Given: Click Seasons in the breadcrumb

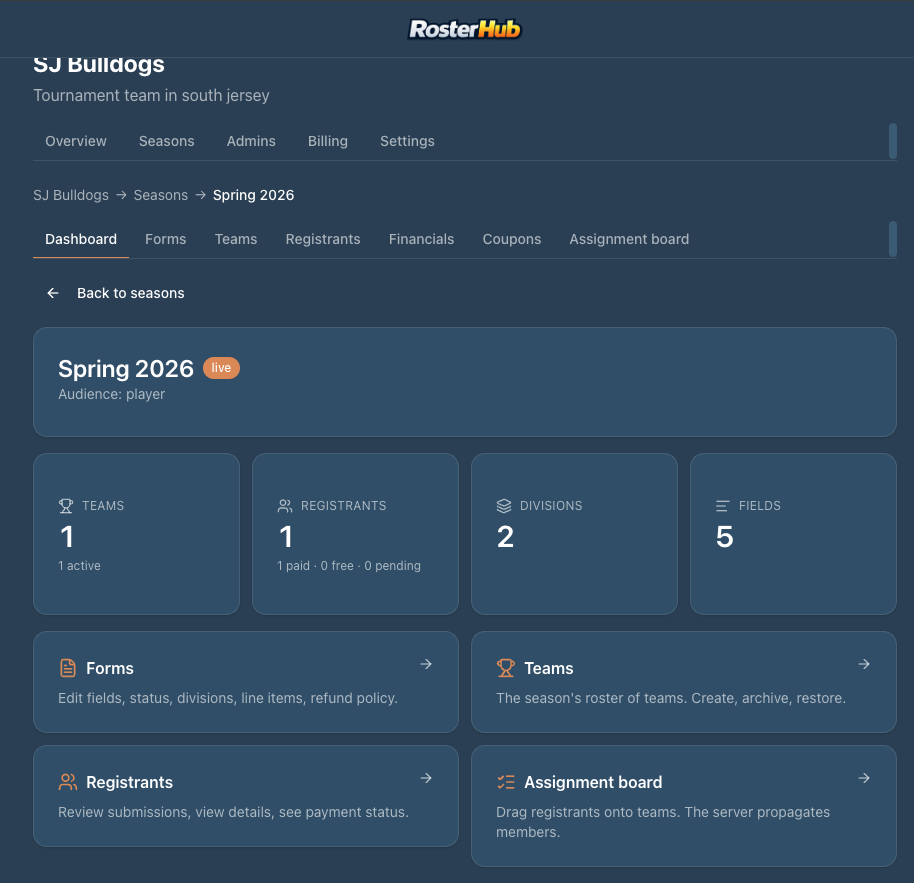Looking at the screenshot, I should 161,195.
